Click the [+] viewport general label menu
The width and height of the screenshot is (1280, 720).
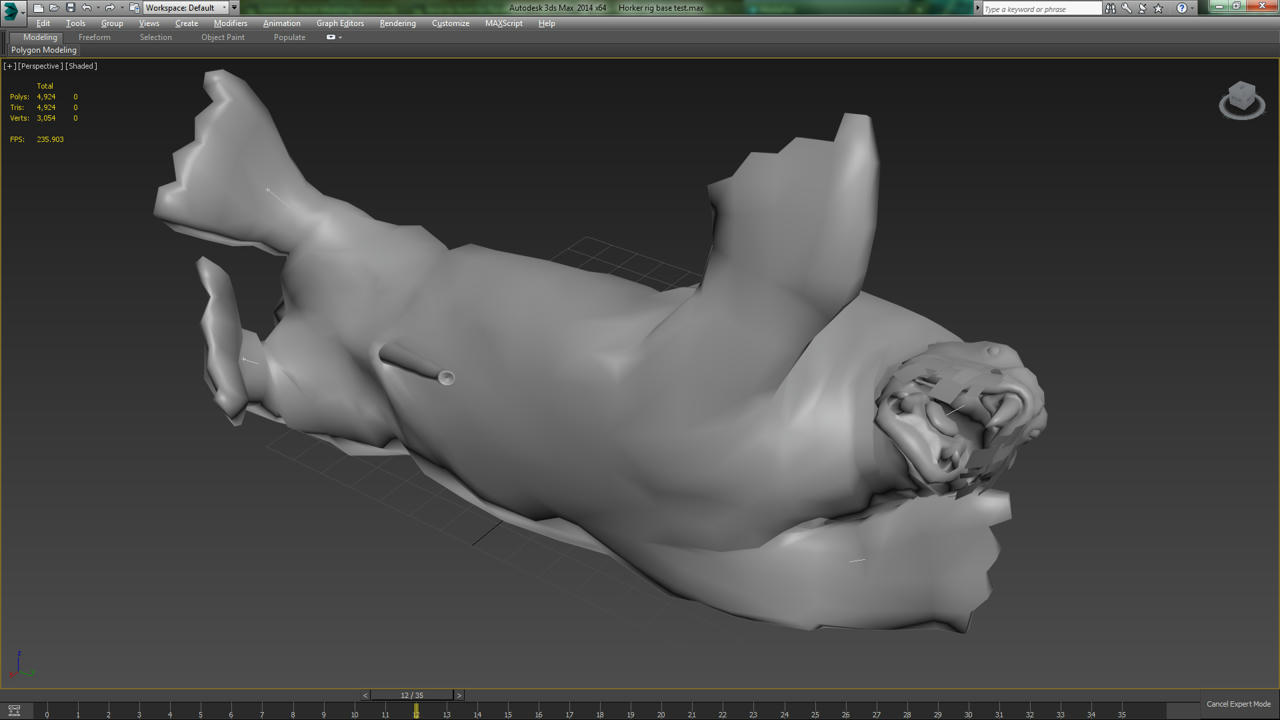pyautogui.click(x=10, y=66)
